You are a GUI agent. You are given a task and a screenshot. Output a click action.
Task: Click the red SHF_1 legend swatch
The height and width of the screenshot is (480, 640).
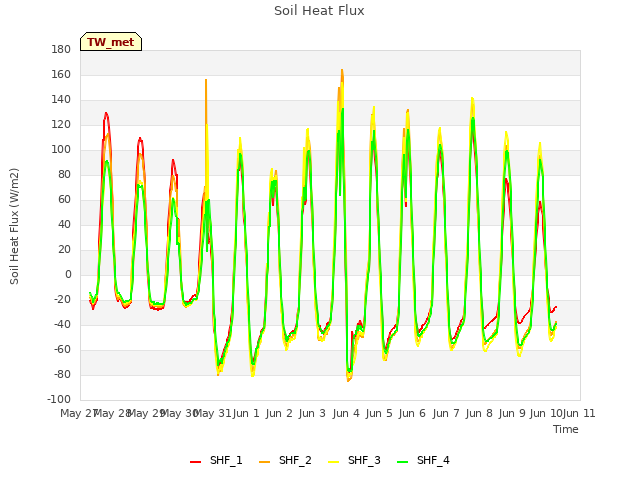pyautogui.click(x=196, y=462)
